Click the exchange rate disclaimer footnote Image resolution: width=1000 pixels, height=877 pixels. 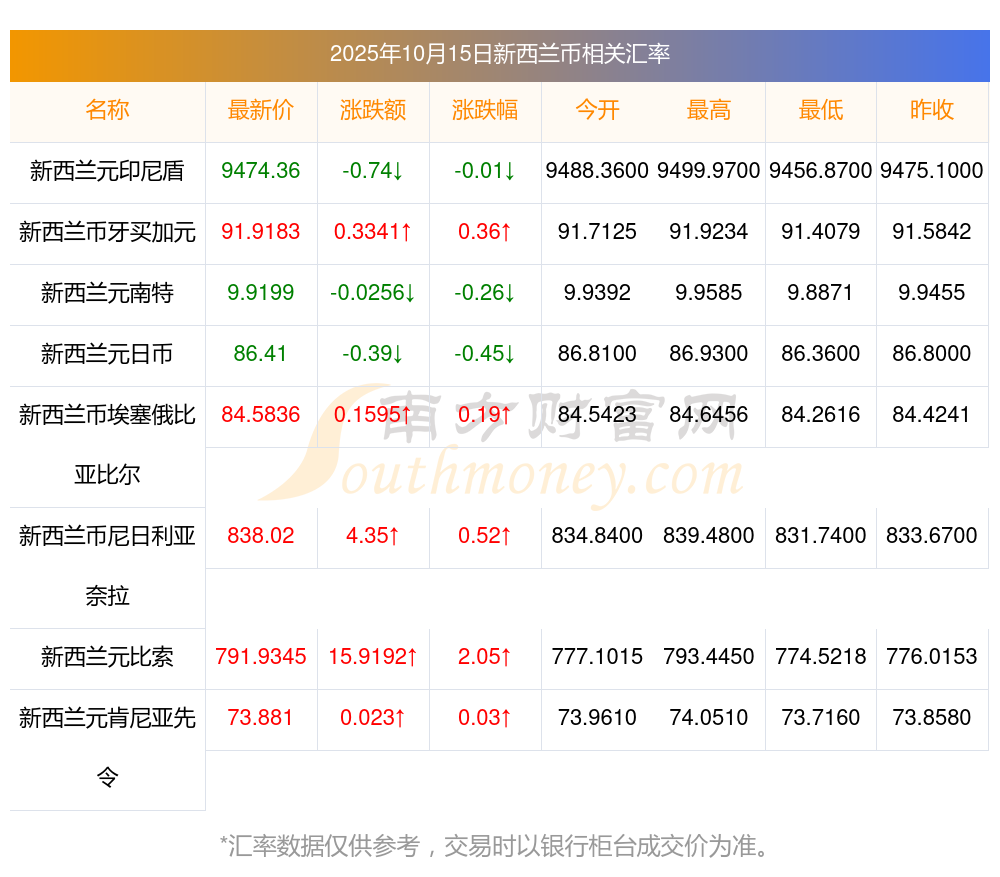click(497, 846)
